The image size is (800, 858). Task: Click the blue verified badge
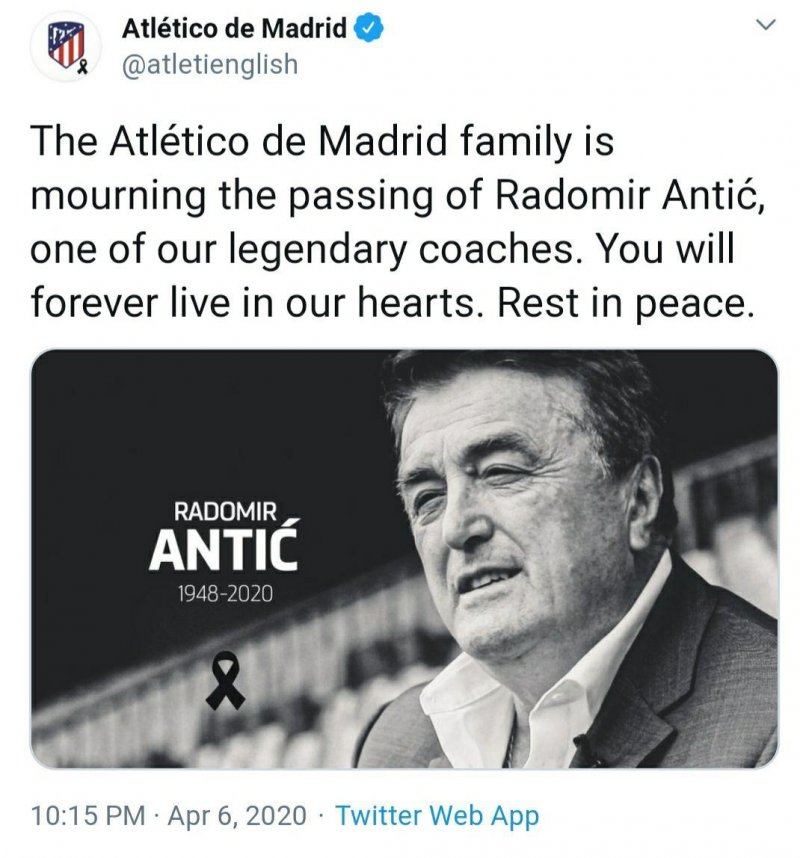click(x=369, y=29)
